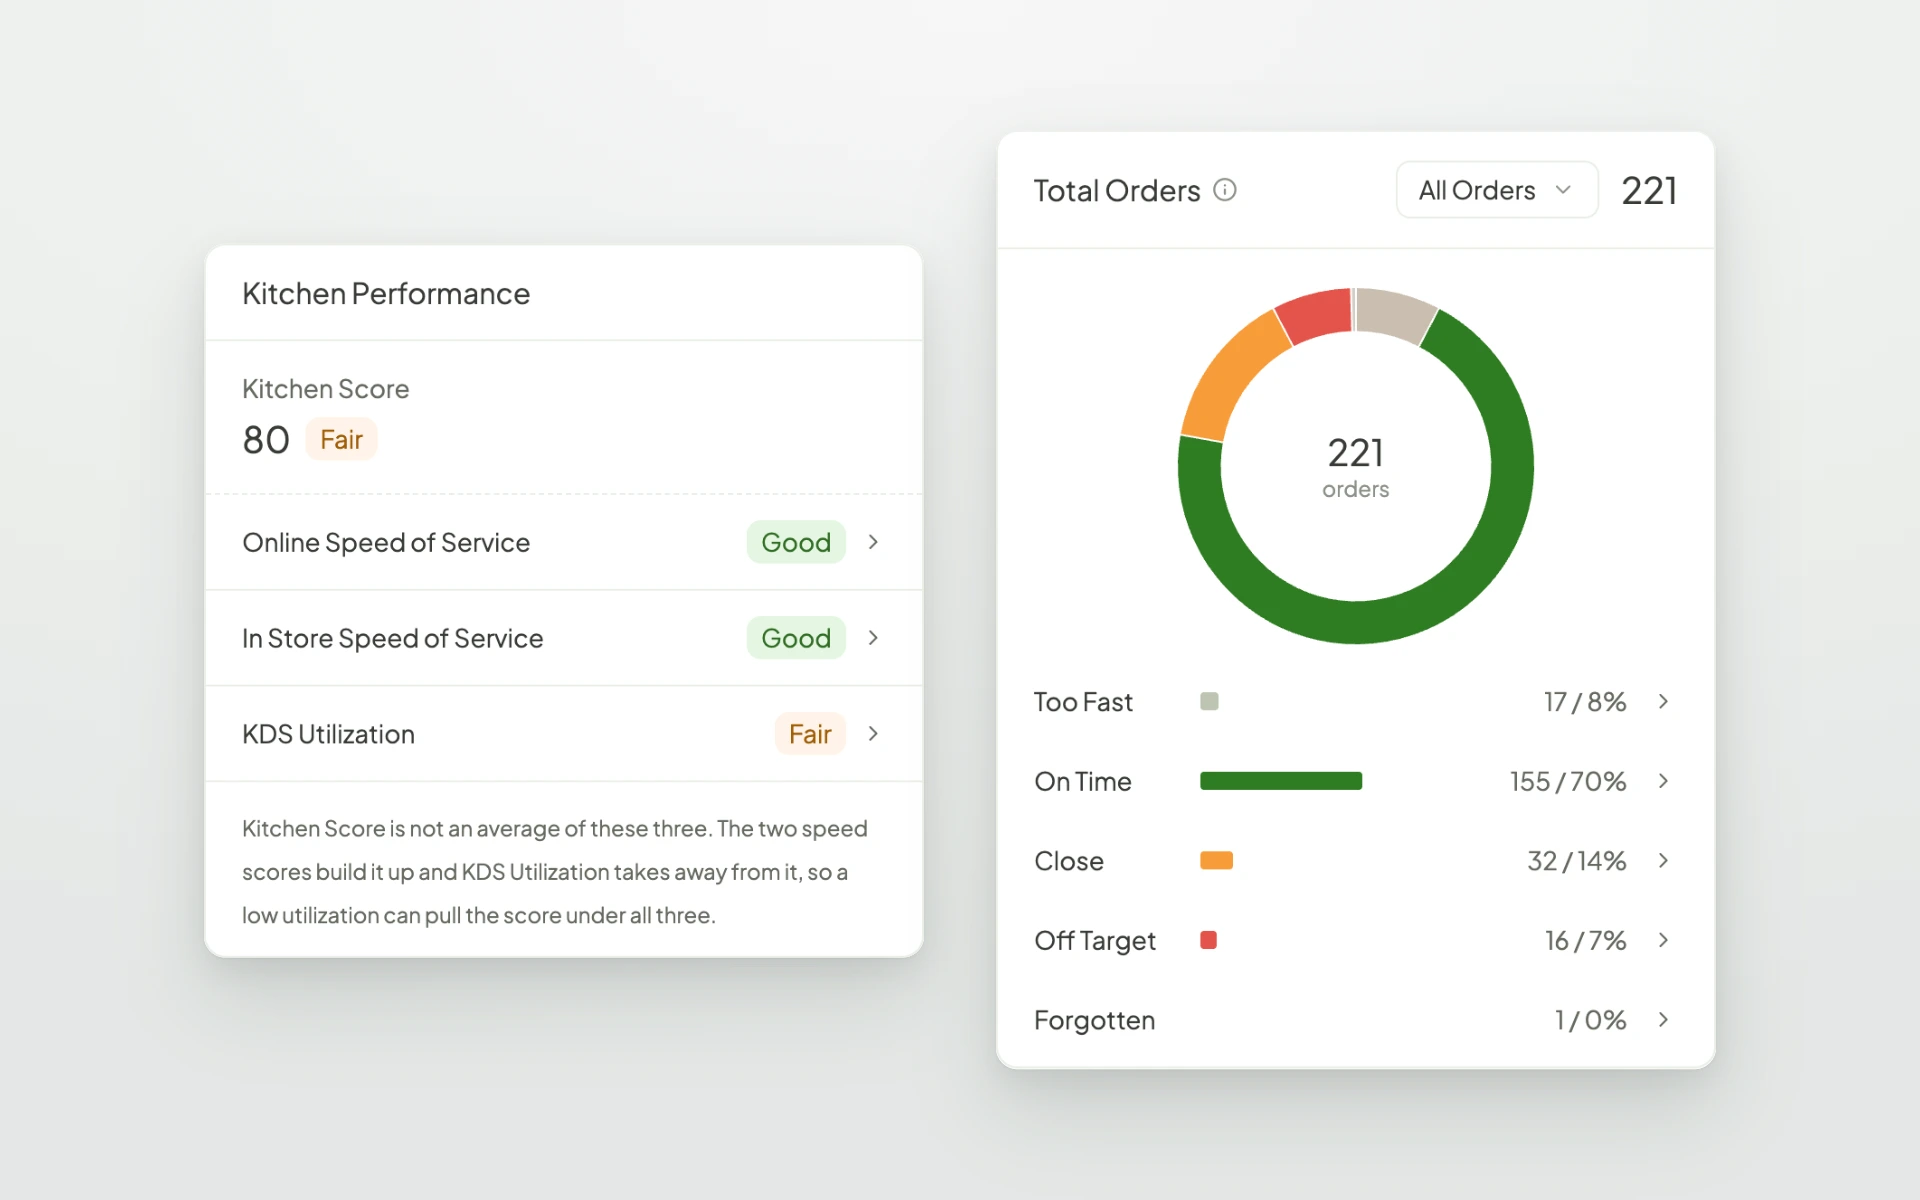This screenshot has height=1200, width=1920.
Task: Click the Forgotten label
Action: point(1094,1020)
